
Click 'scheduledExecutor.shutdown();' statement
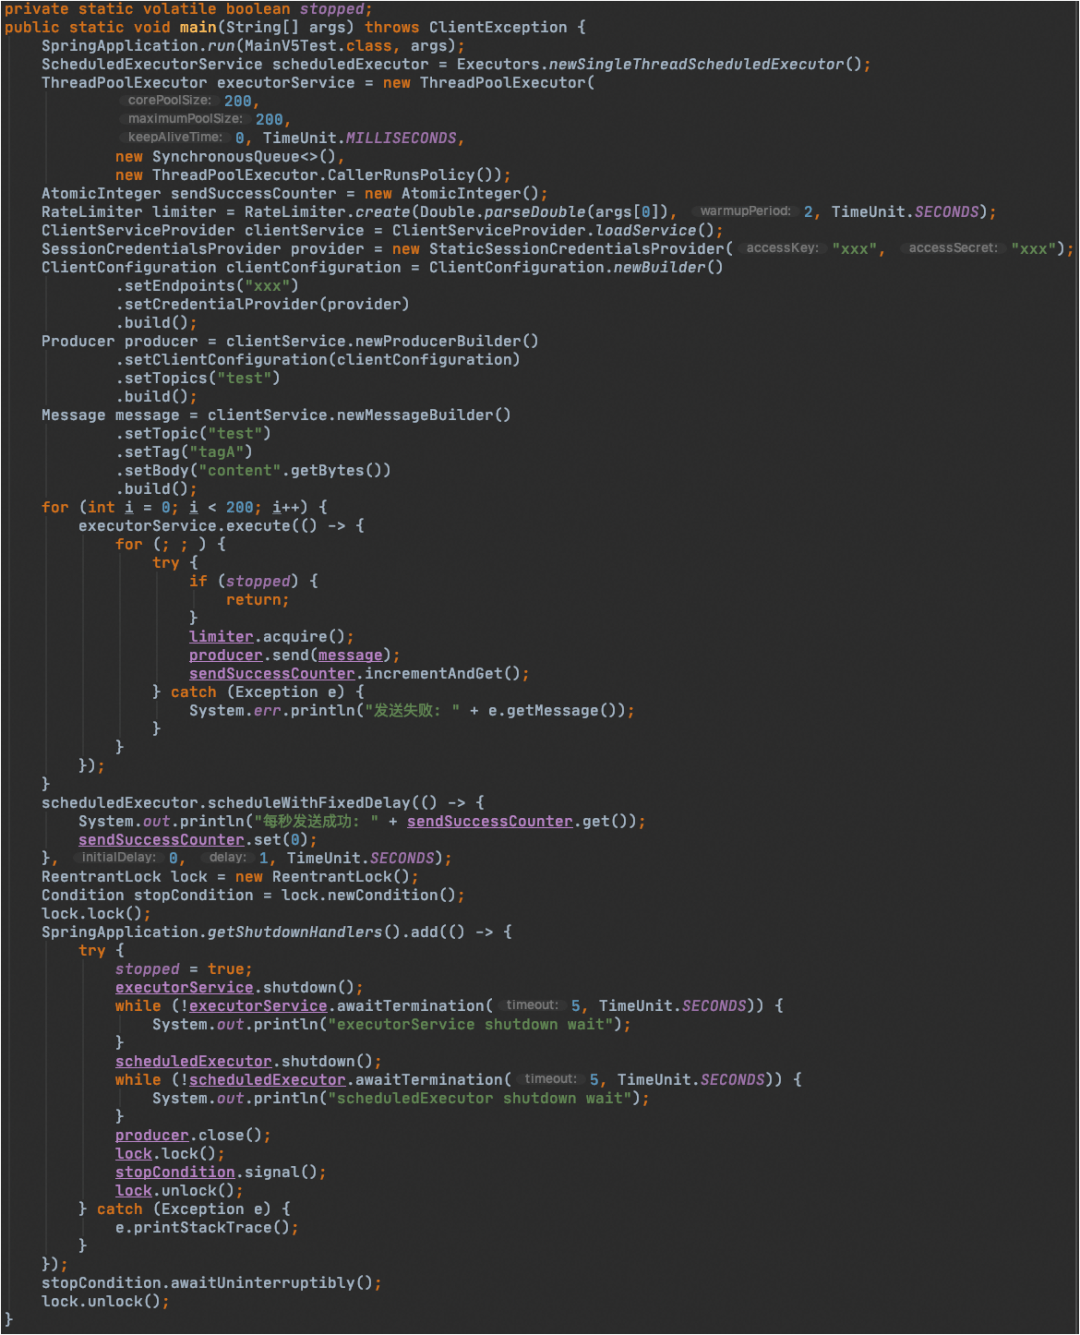click(x=248, y=1062)
